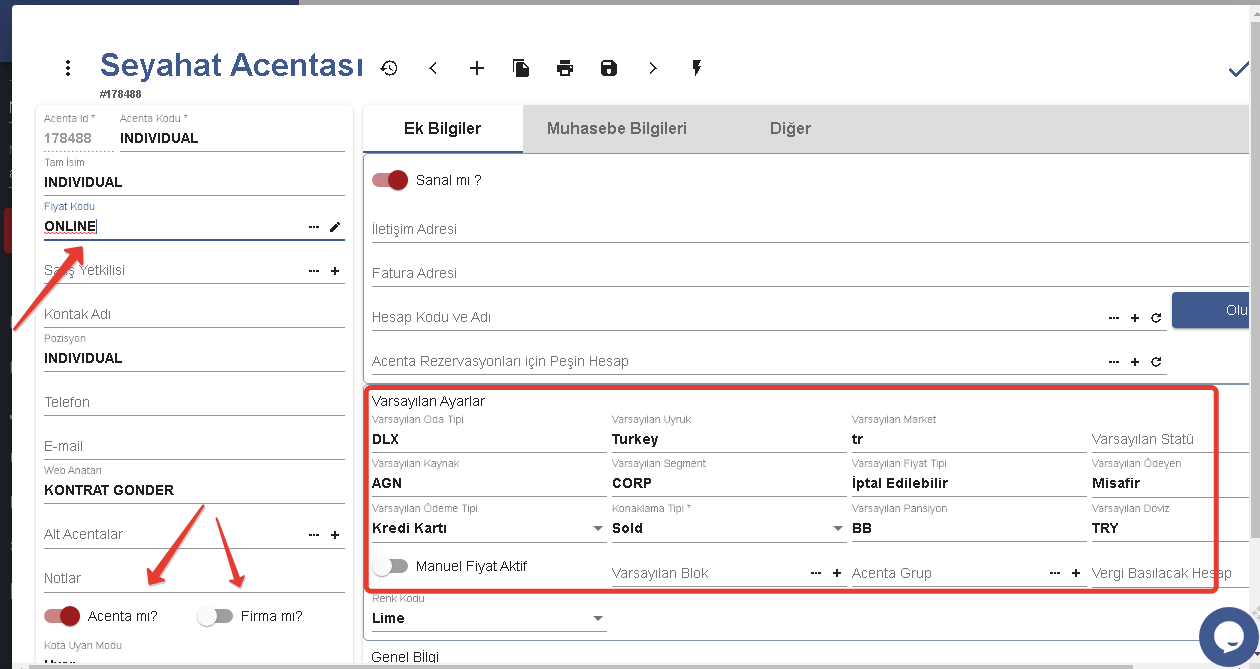This screenshot has height=669, width=1260.
Task: Turn on Manuel Fiyat Aktif switch
Action: click(390, 566)
